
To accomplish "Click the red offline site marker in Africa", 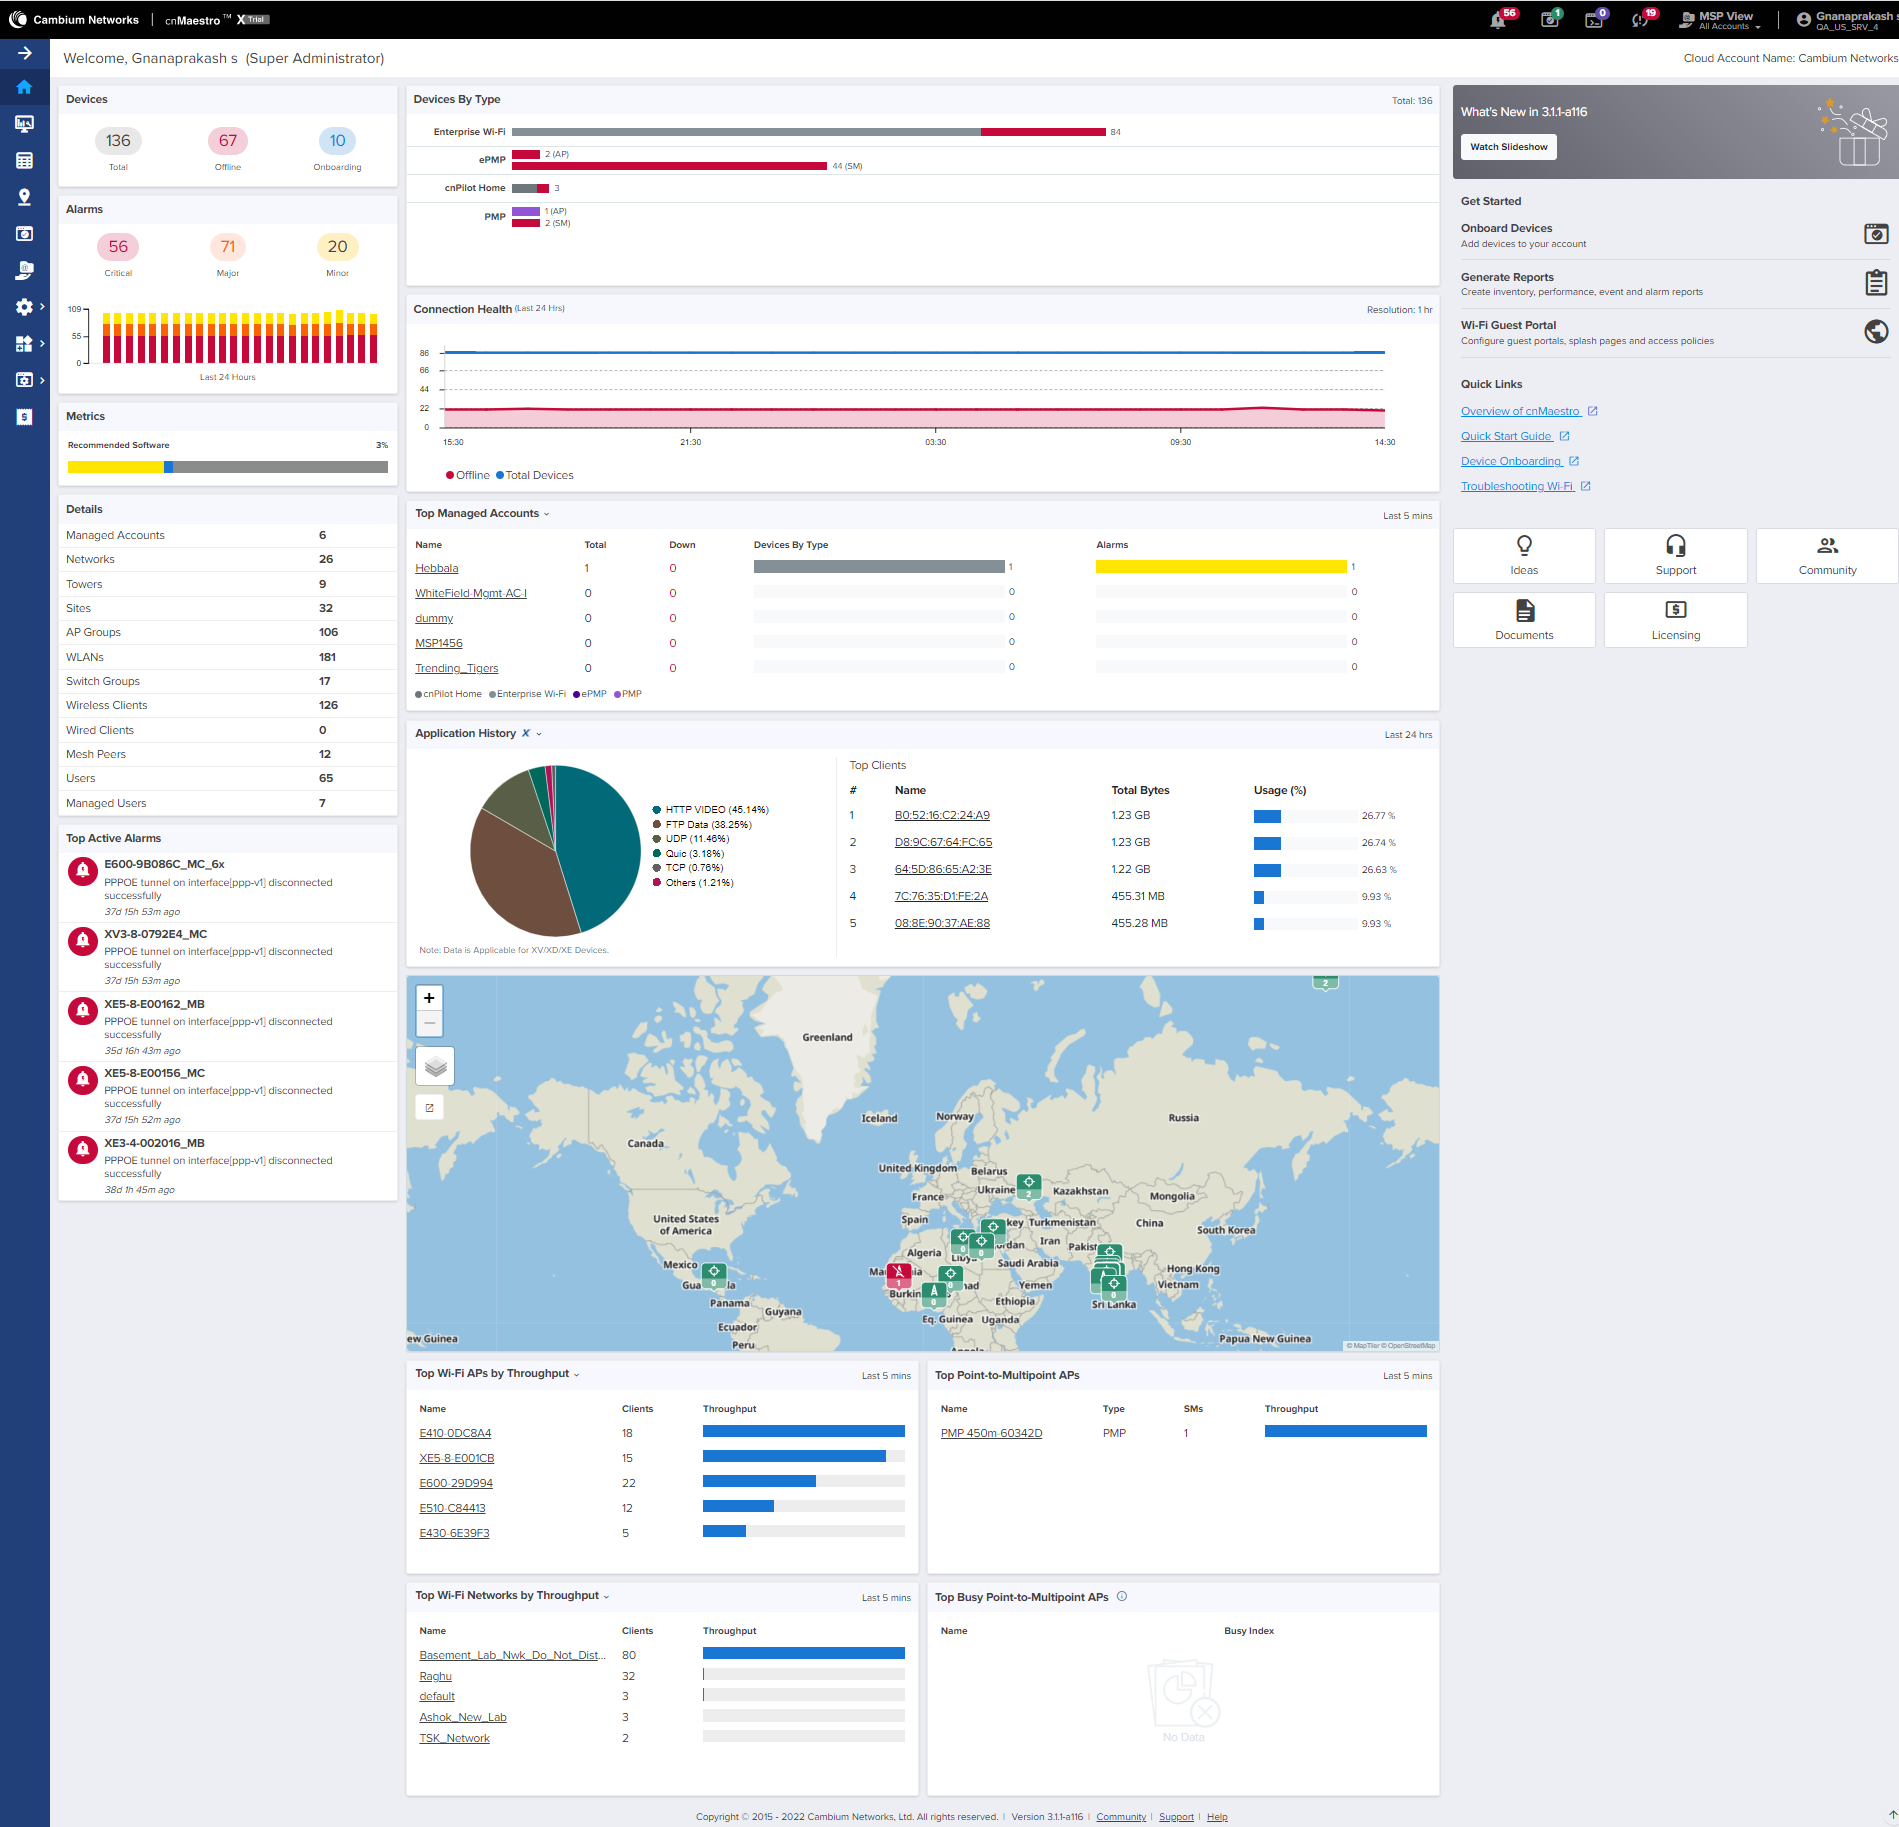I will tap(899, 1275).
